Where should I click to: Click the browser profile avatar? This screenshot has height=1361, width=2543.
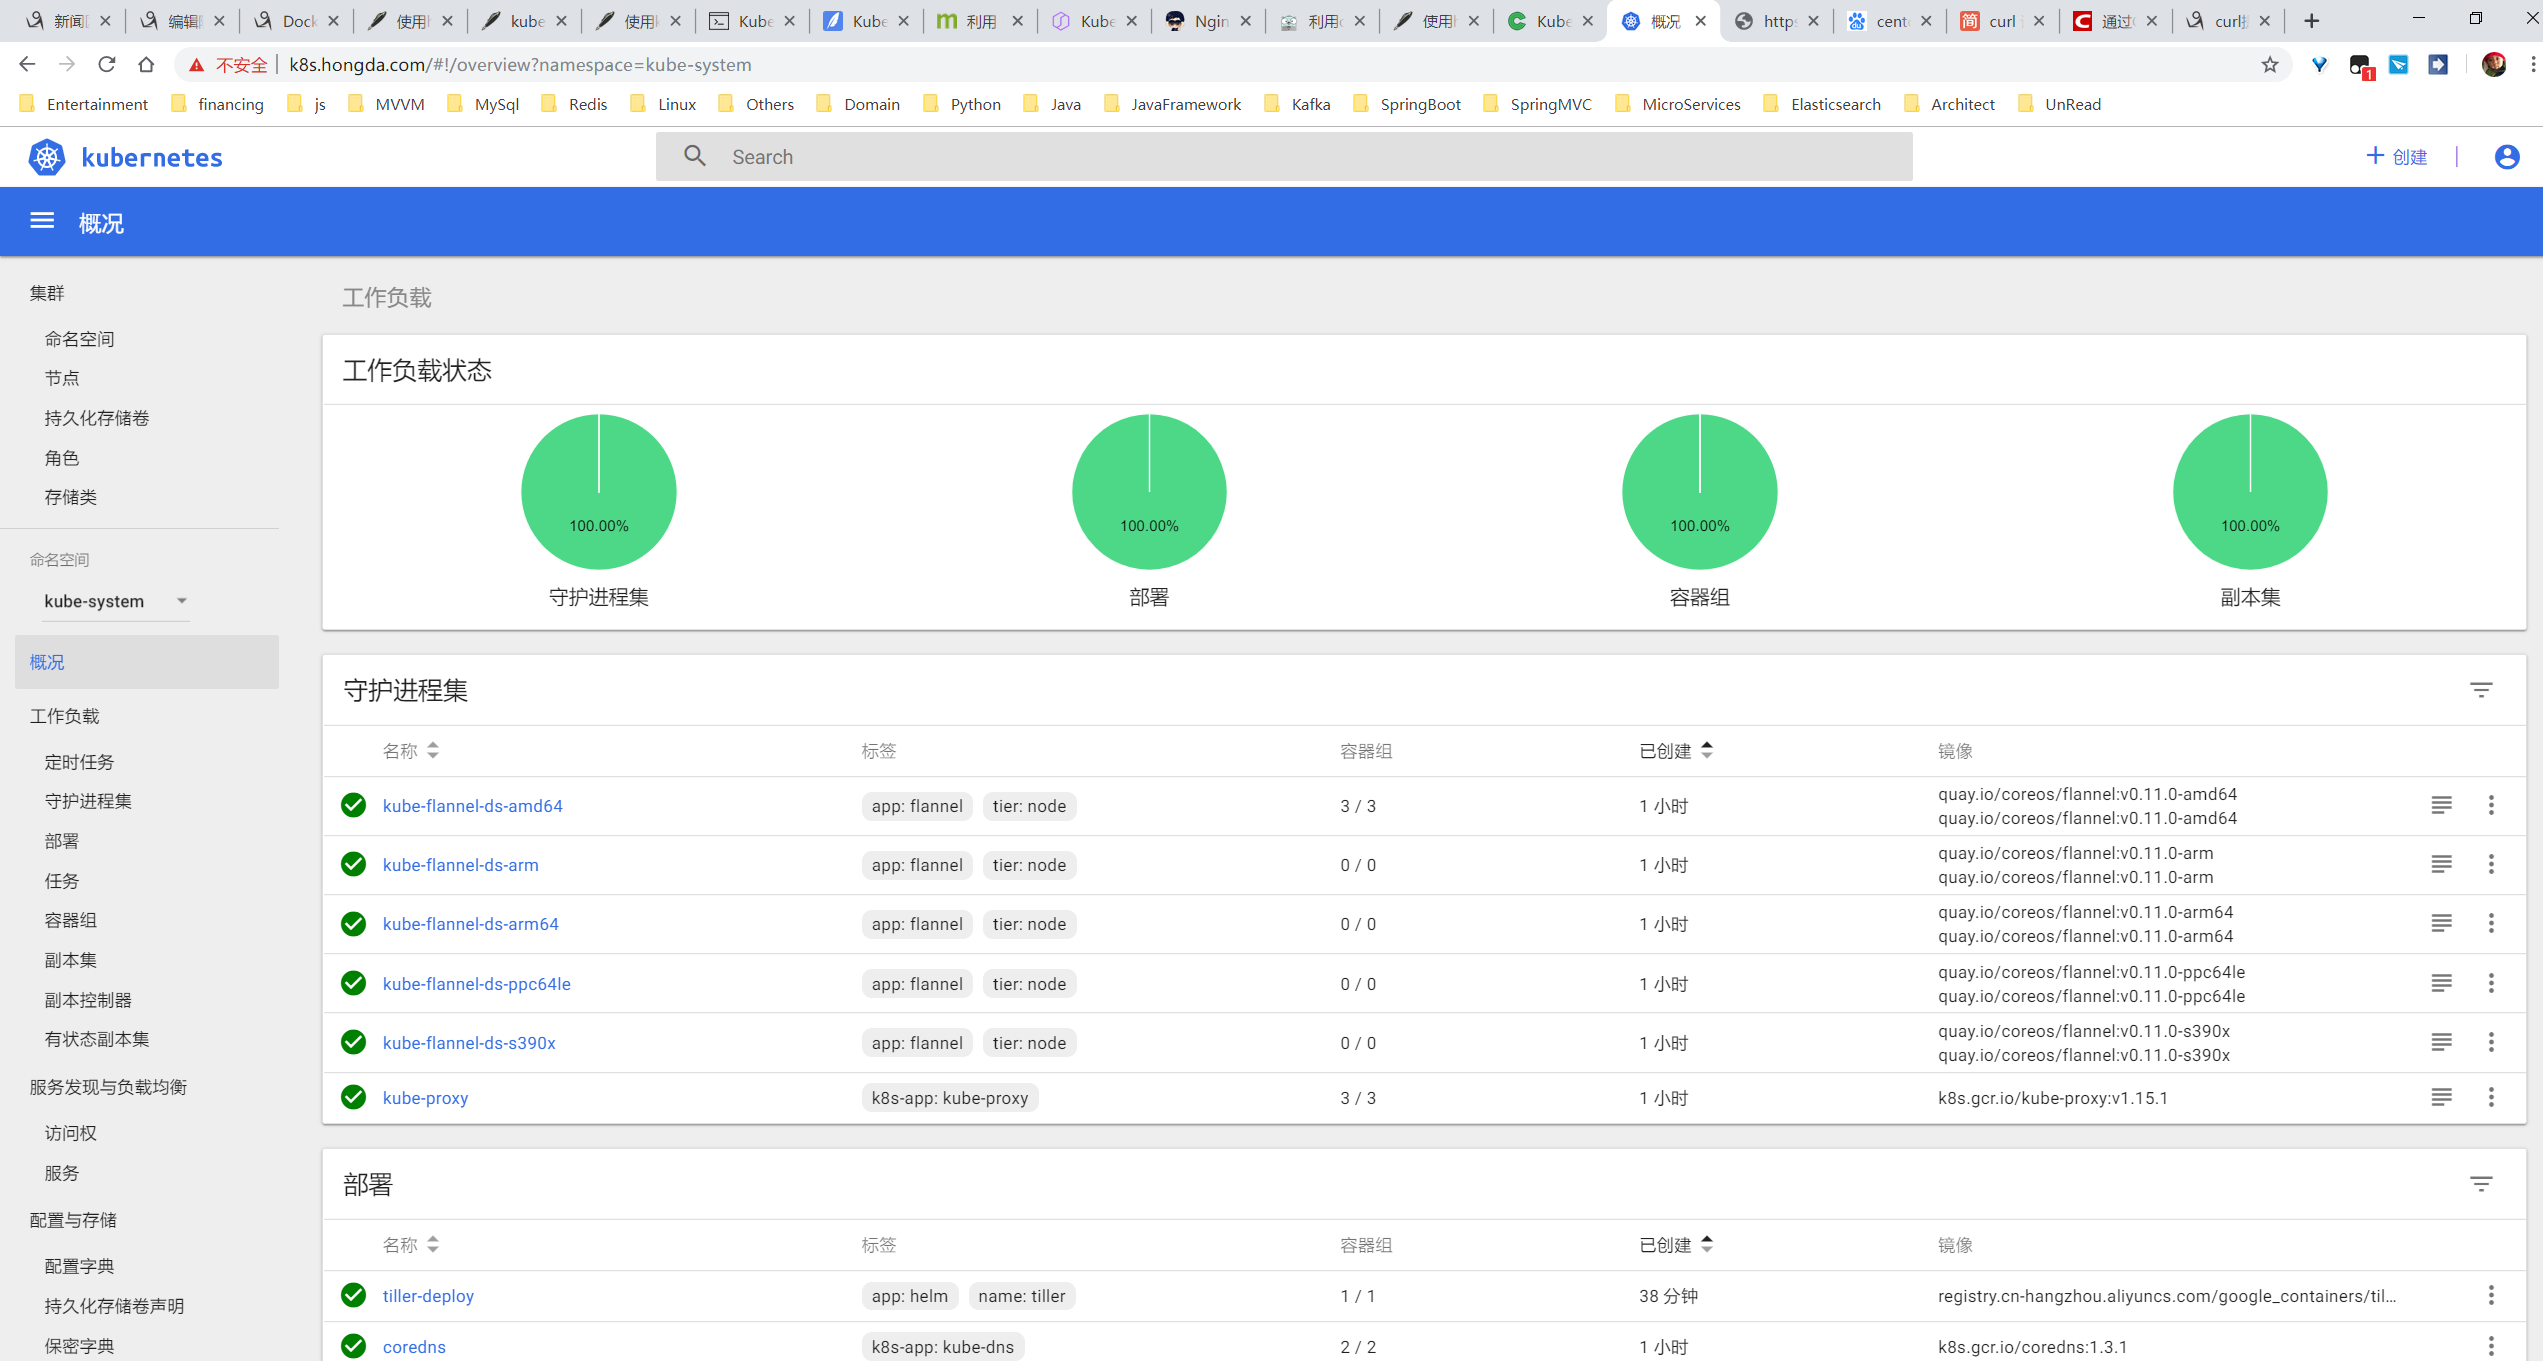[2493, 65]
